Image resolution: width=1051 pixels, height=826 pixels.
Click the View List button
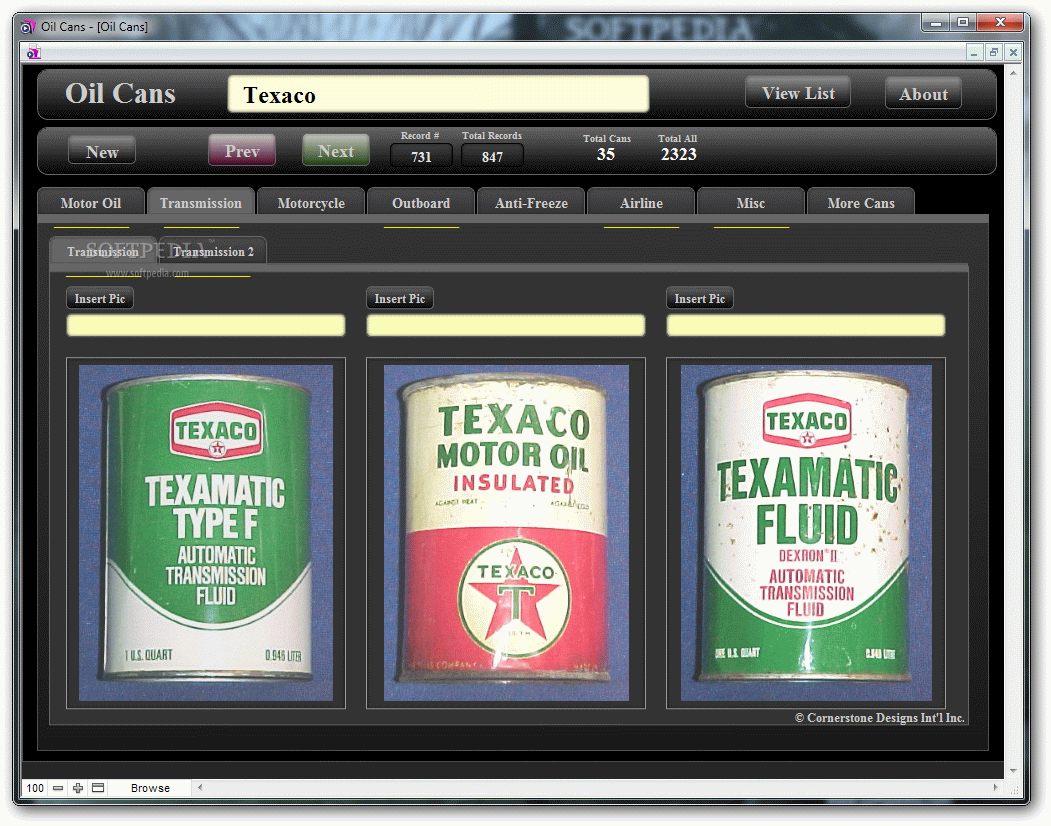798,93
